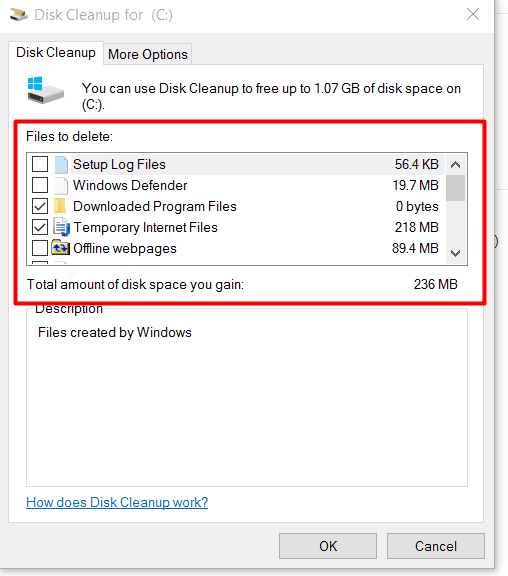
Task: Click the Temporary Internet Files icon
Action: (x=61, y=227)
